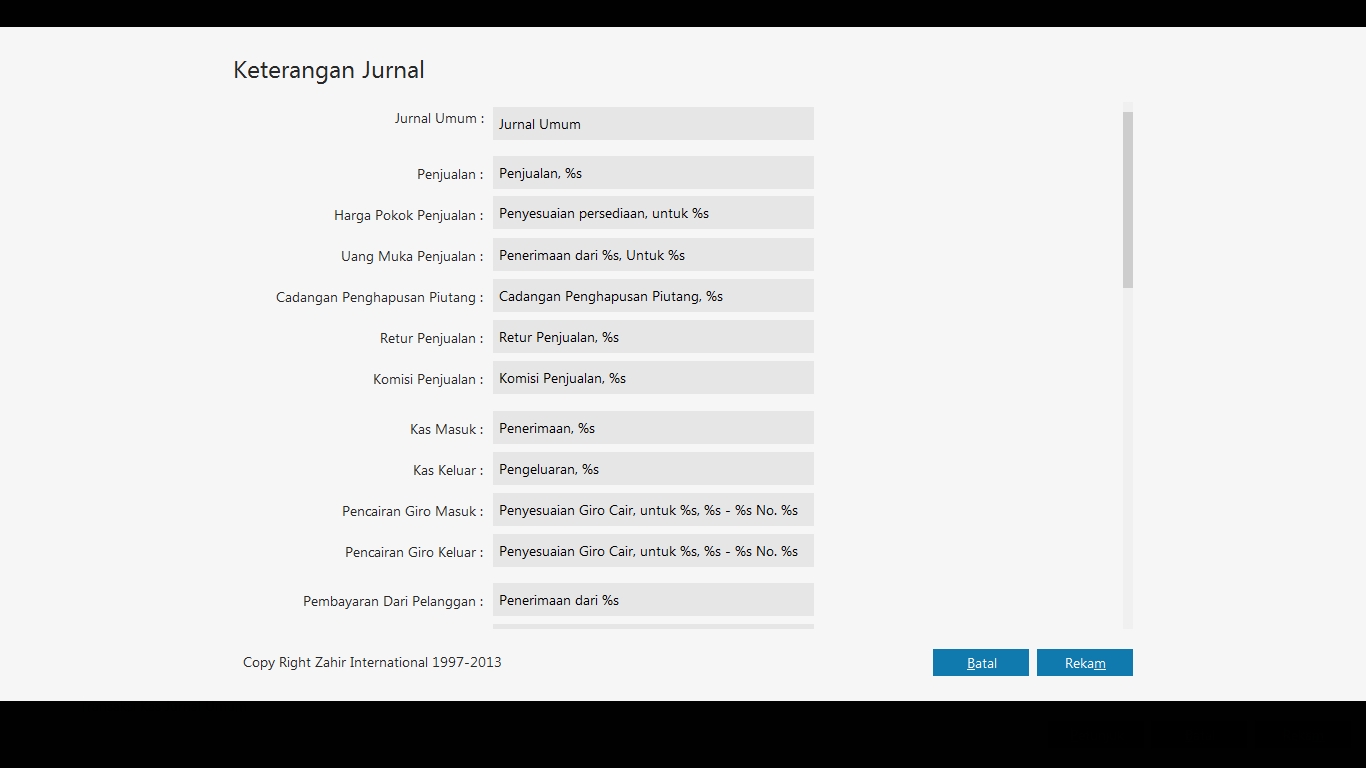
Task: Click the 'Retur Penjualan :' label
Action: tap(431, 338)
